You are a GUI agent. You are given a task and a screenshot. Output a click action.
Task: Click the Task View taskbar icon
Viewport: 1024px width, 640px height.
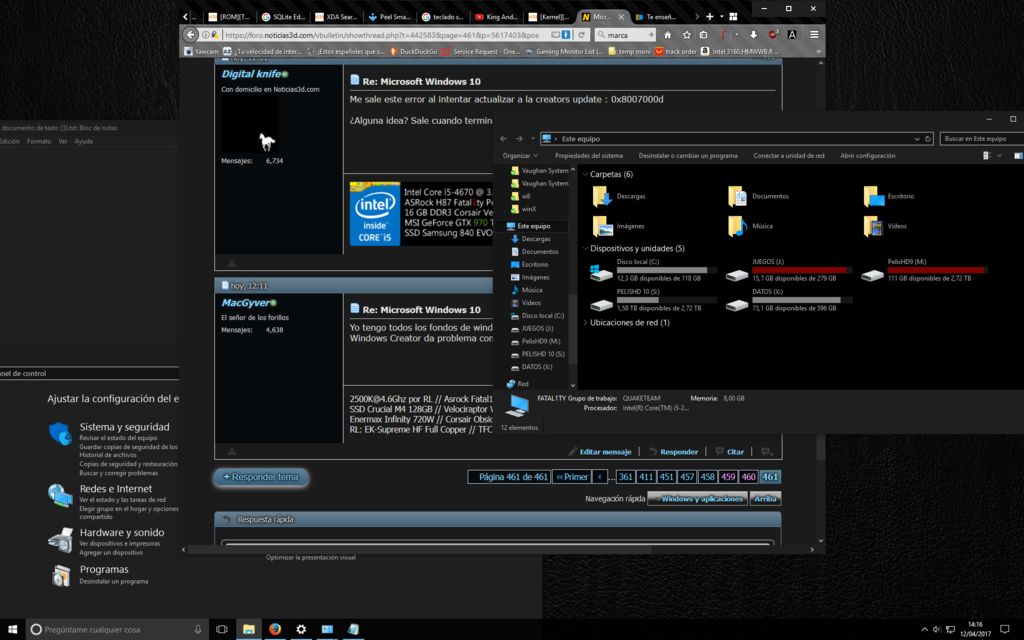click(x=222, y=629)
